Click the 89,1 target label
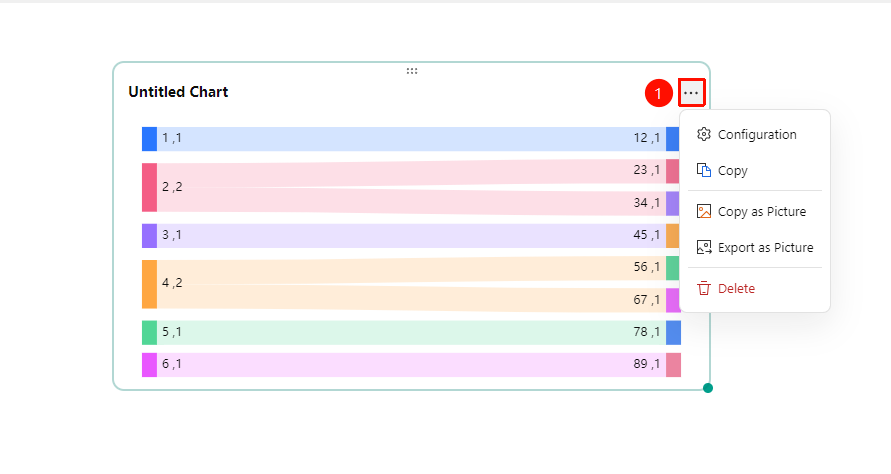891x474 pixels. pyautogui.click(x=647, y=364)
